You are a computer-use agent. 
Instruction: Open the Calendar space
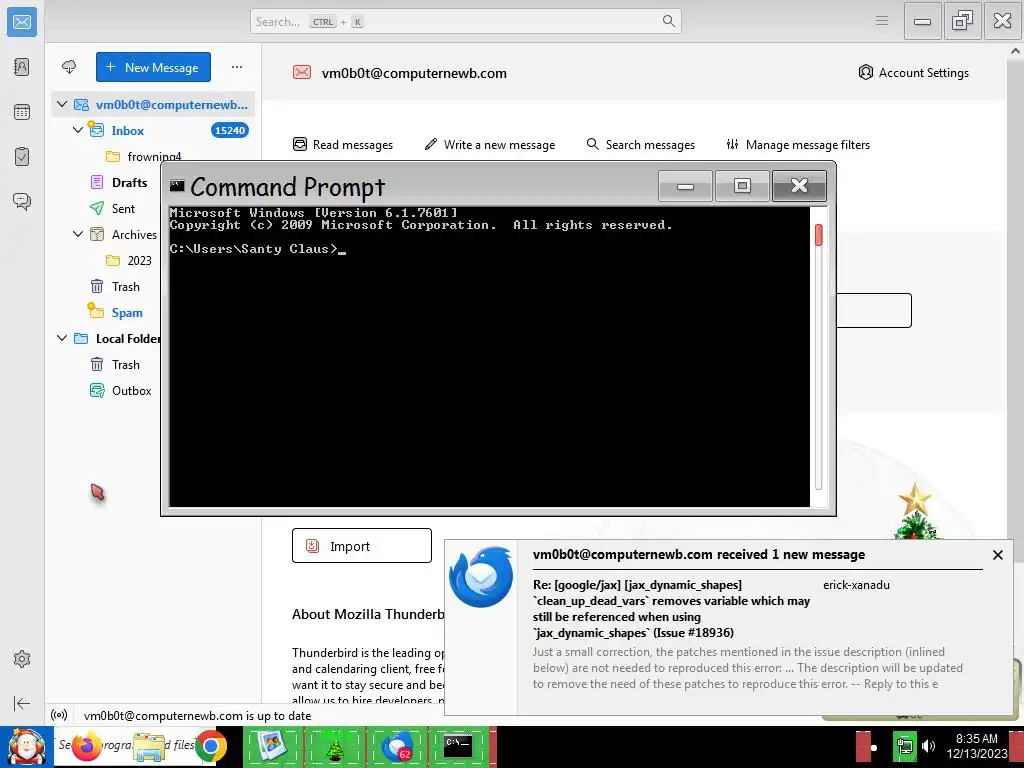click(x=22, y=112)
